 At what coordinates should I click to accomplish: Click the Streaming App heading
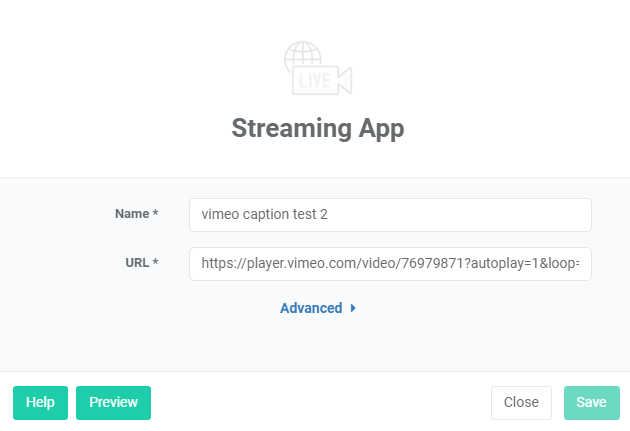click(x=318, y=128)
